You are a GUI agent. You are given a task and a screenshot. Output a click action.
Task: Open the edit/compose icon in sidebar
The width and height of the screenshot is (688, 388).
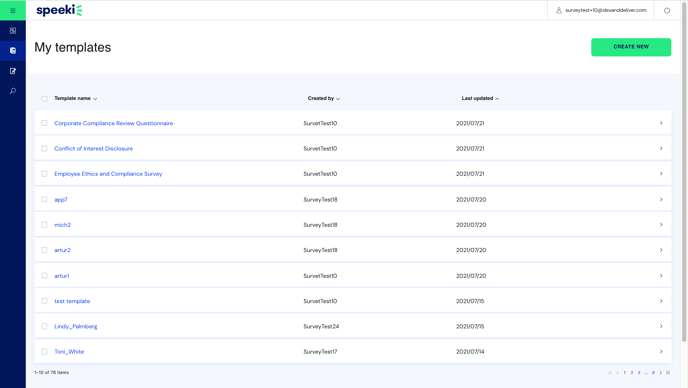coord(13,71)
